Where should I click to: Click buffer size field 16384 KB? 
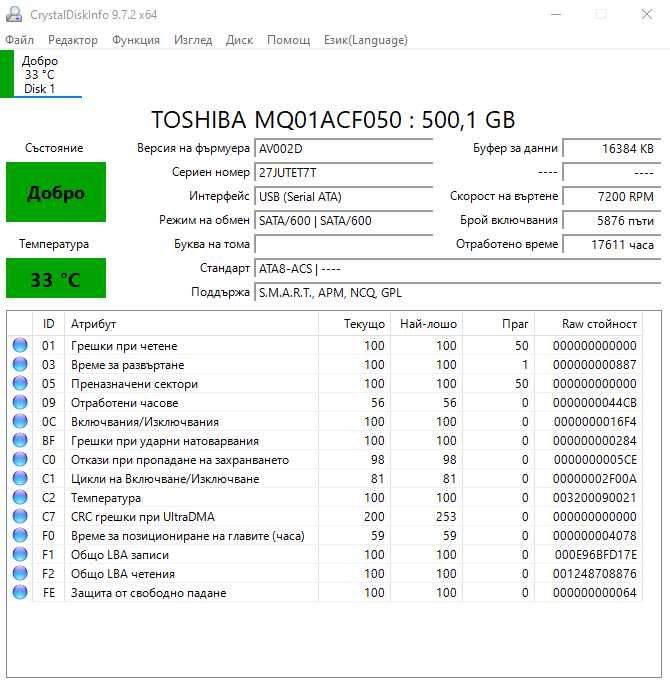(x=612, y=149)
